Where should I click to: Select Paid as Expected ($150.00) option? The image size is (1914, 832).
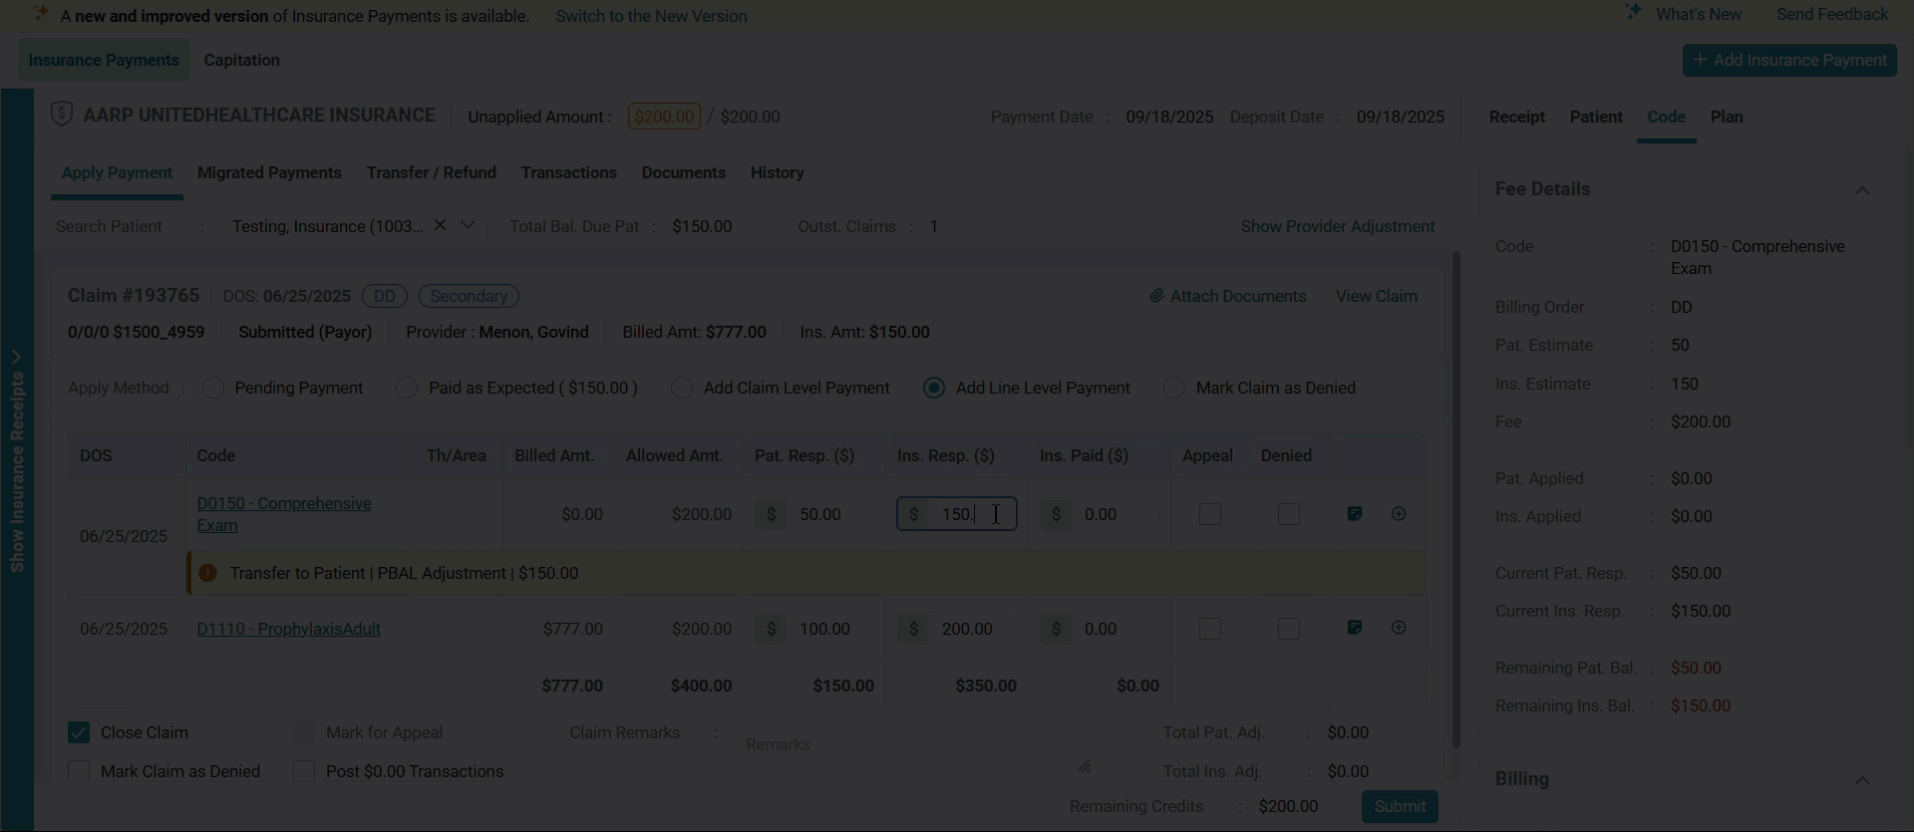406,388
